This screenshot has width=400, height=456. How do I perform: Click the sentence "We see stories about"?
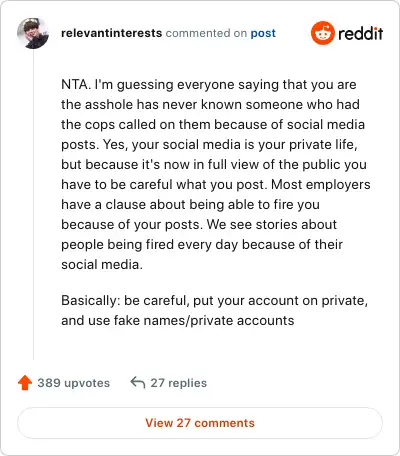(x=272, y=224)
